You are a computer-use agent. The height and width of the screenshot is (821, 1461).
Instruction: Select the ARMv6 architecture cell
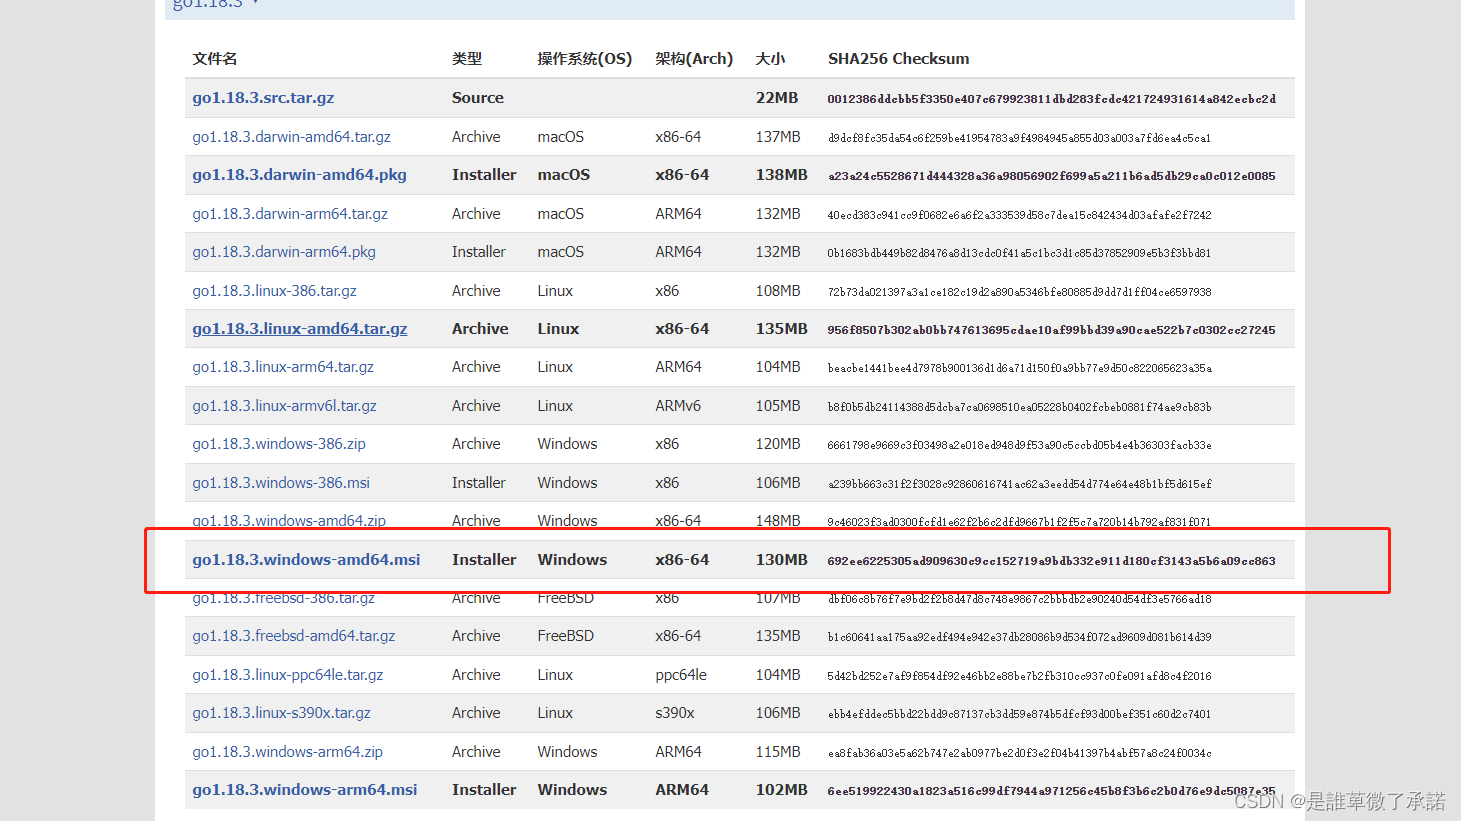(678, 406)
